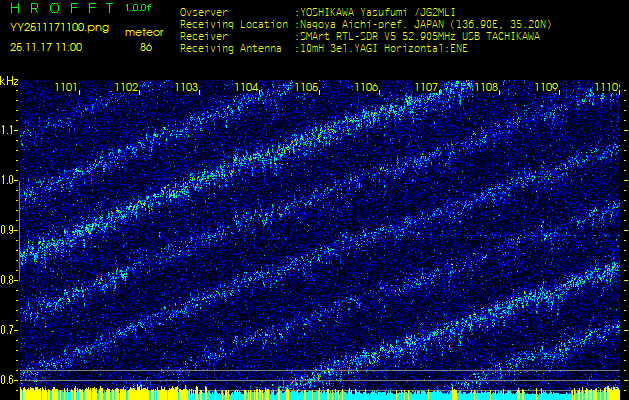Screen dimensions: 629x400
Task: Click the 10mH 3el.YAGI antenna value
Action: point(383,49)
